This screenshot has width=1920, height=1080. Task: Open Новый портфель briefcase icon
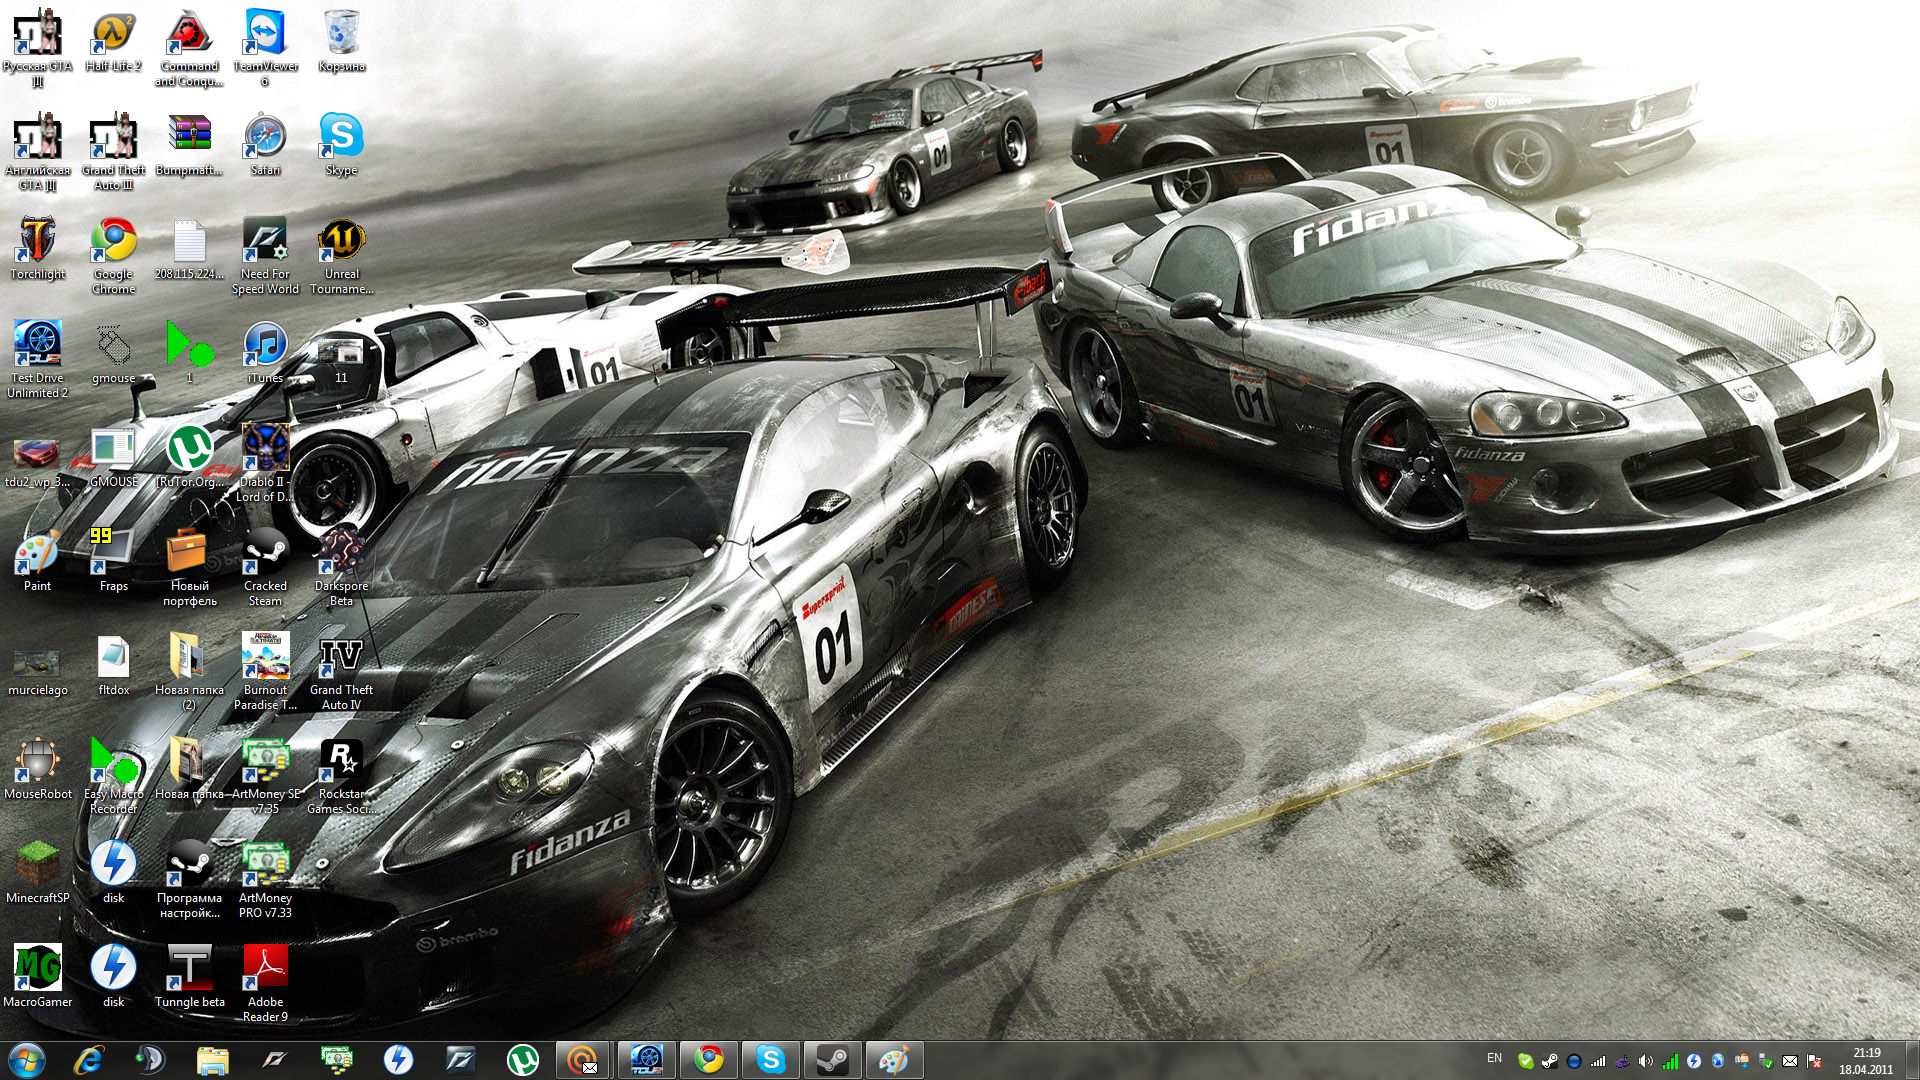(189, 569)
